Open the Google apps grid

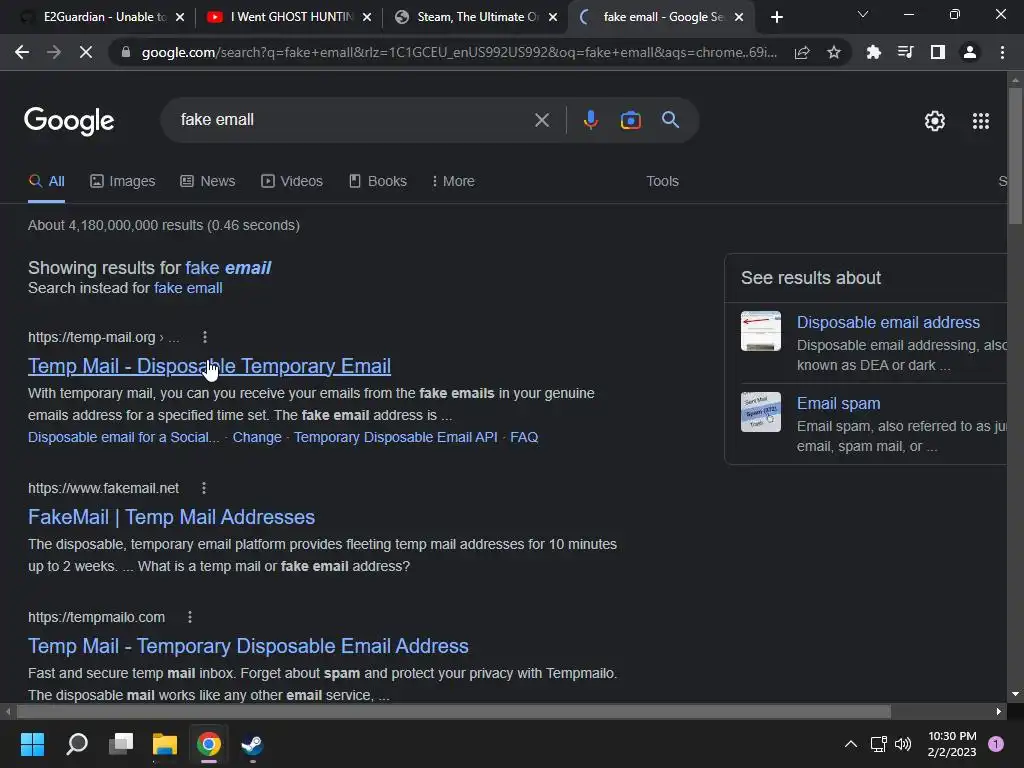pos(980,121)
